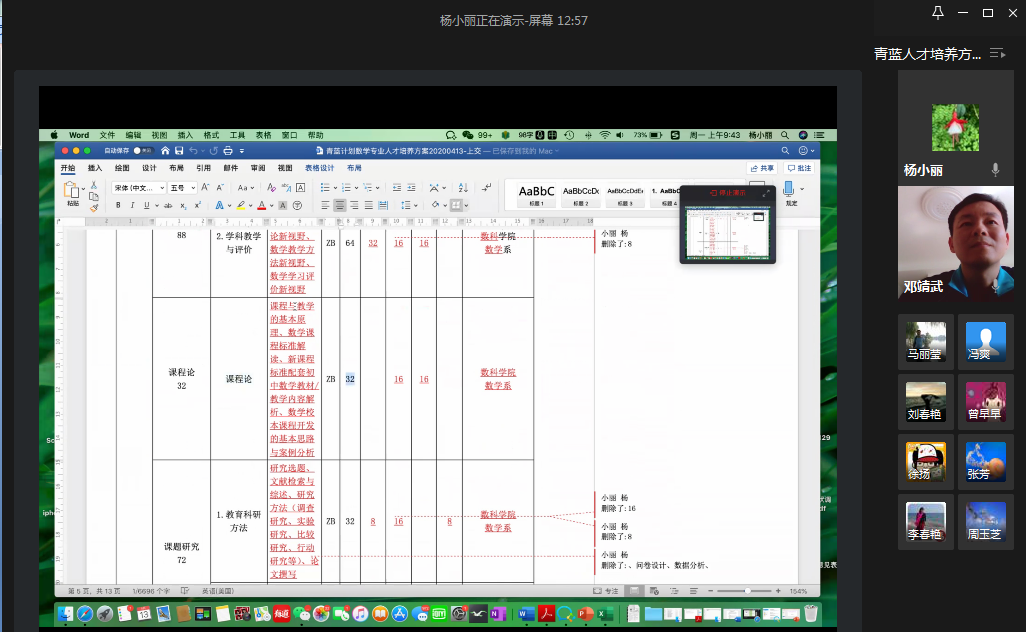Click the Home icon in the Word title bar
This screenshot has width=1026, height=632.
click(x=165, y=151)
